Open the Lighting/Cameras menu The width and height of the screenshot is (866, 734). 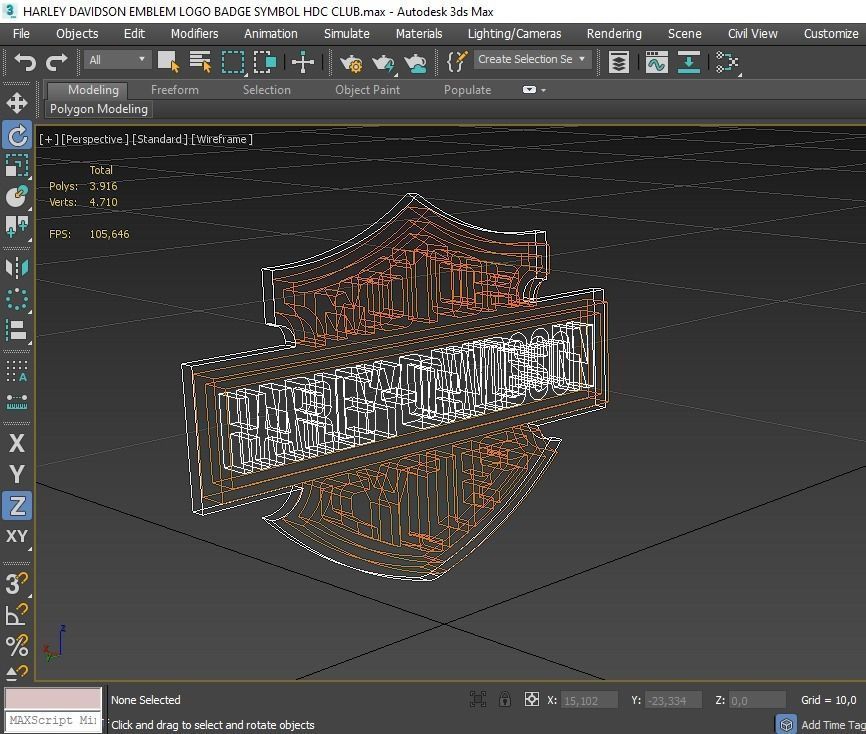pyautogui.click(x=514, y=33)
